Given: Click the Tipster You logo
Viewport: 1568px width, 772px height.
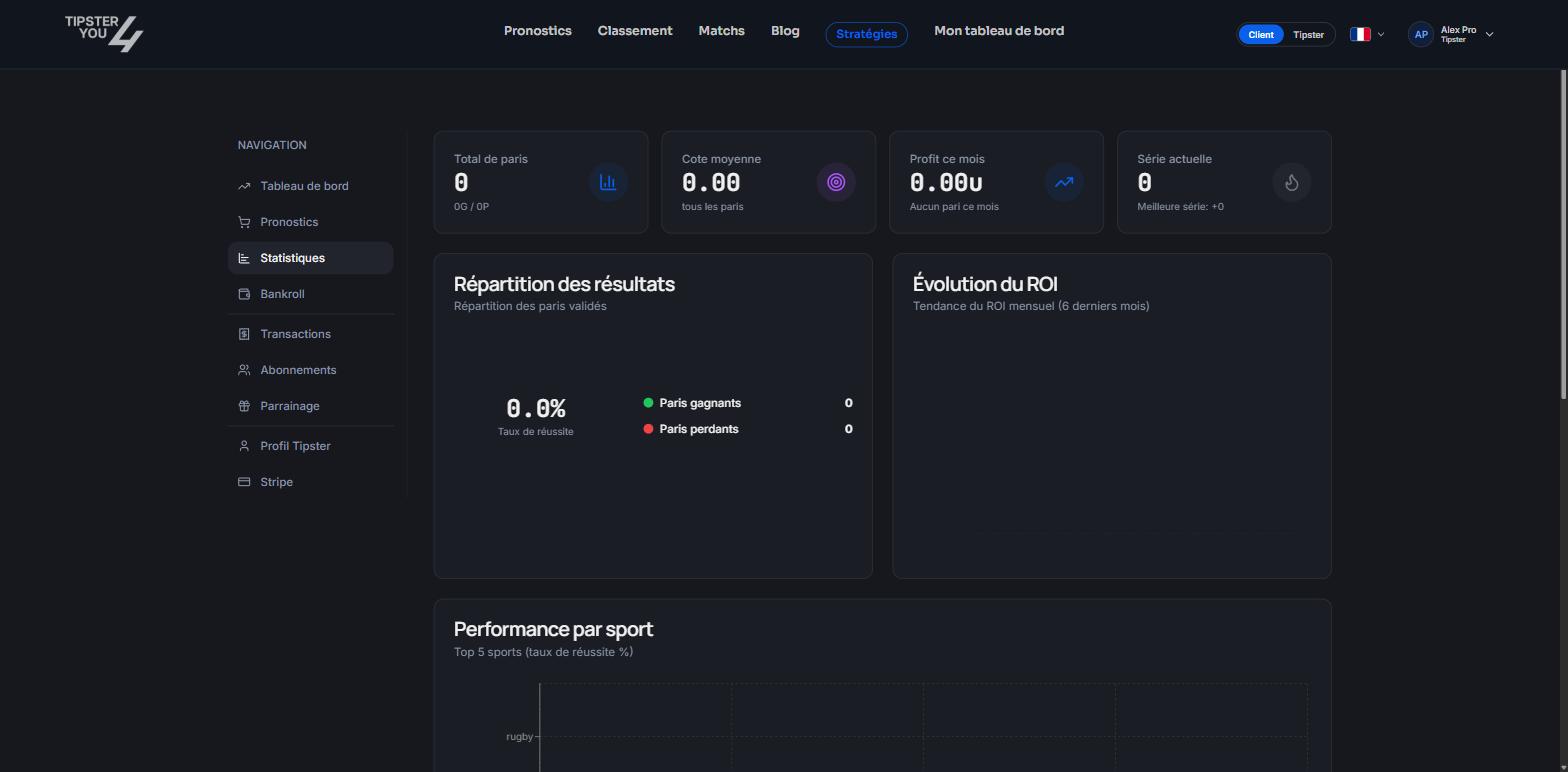Looking at the screenshot, I should pos(104,33).
